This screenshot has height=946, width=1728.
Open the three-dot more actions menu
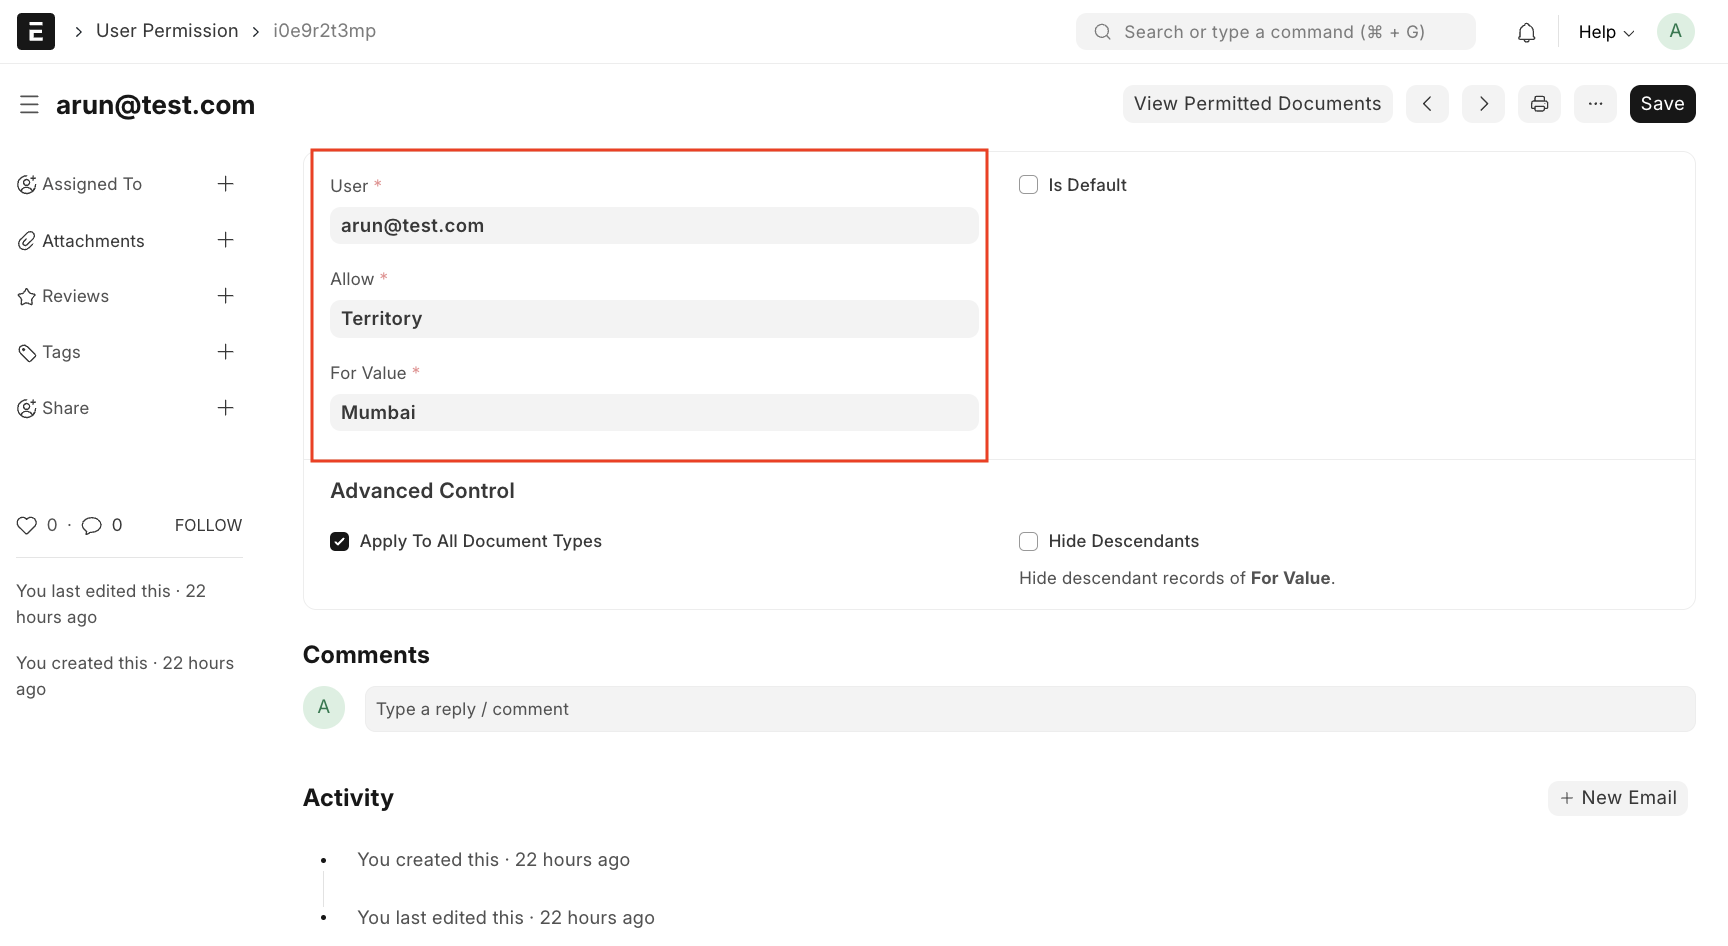(1595, 104)
